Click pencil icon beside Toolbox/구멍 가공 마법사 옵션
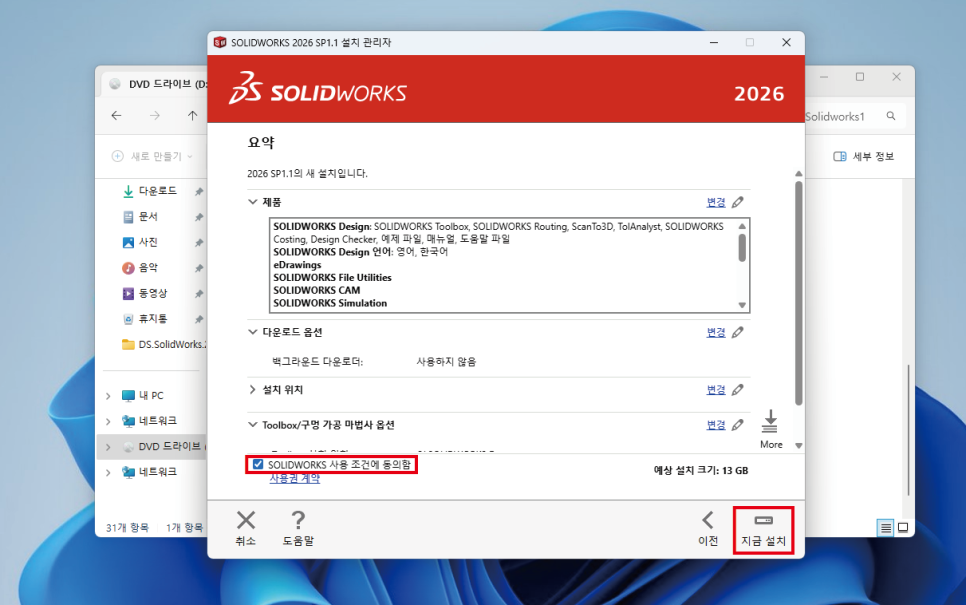Viewport: 966px width, 605px height. point(737,425)
